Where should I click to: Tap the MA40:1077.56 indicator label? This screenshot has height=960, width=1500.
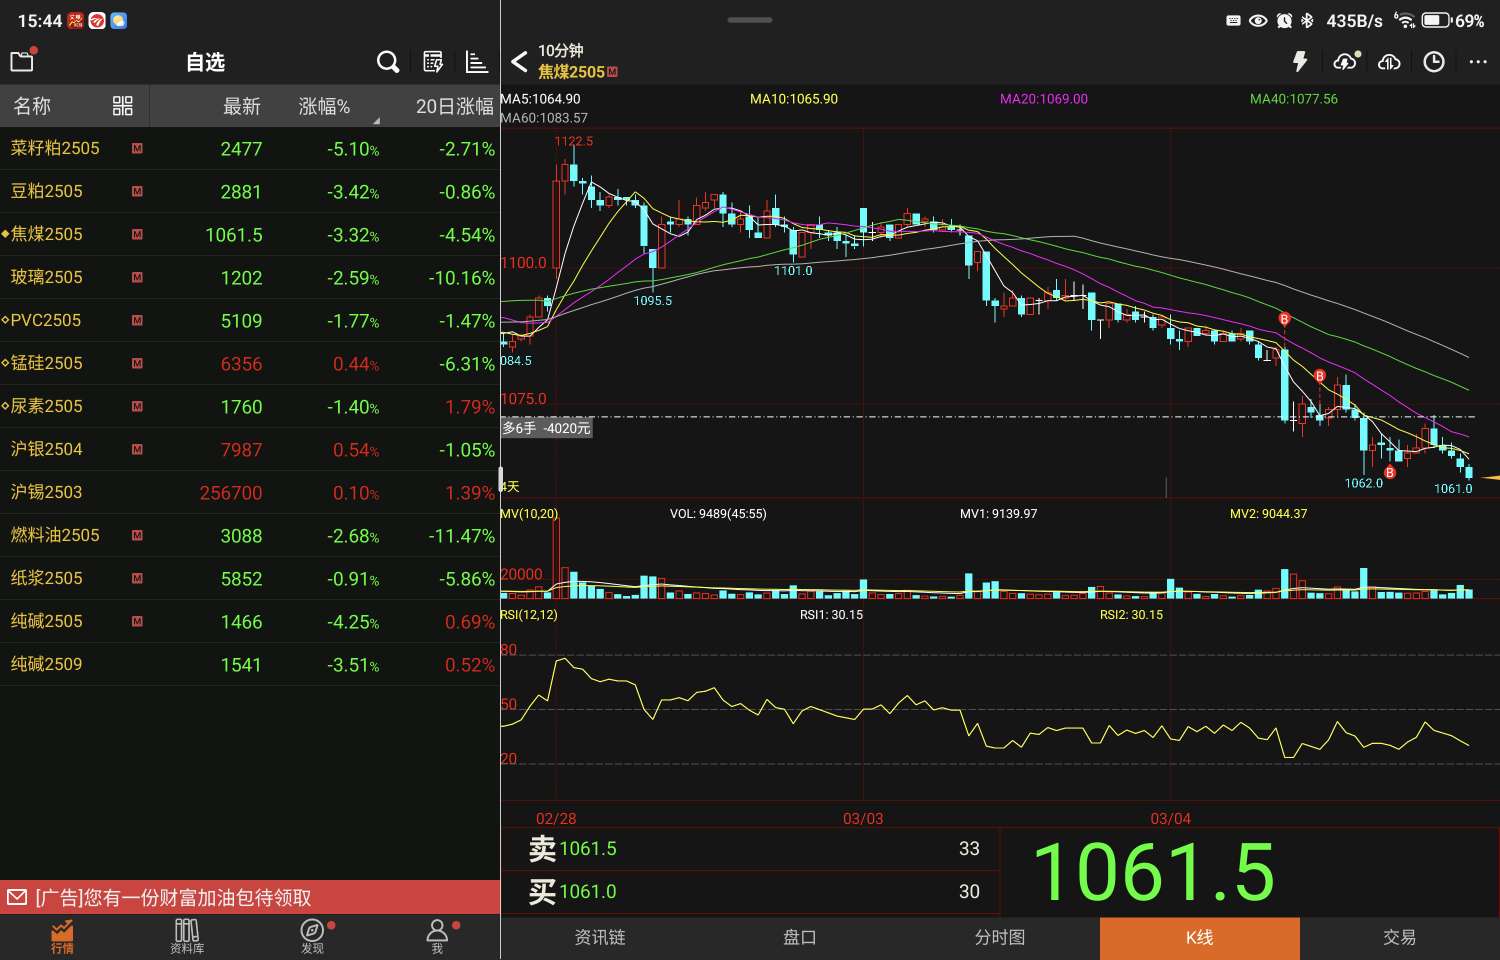(1294, 99)
